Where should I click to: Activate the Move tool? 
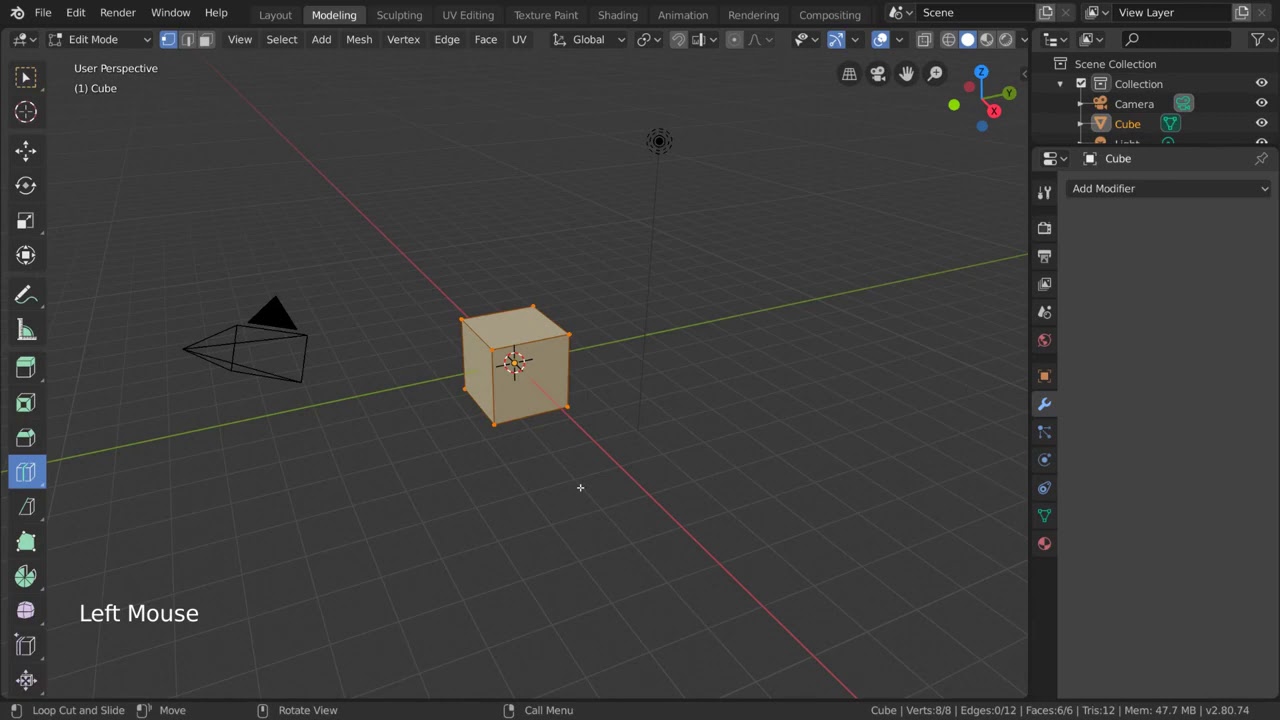point(26,151)
